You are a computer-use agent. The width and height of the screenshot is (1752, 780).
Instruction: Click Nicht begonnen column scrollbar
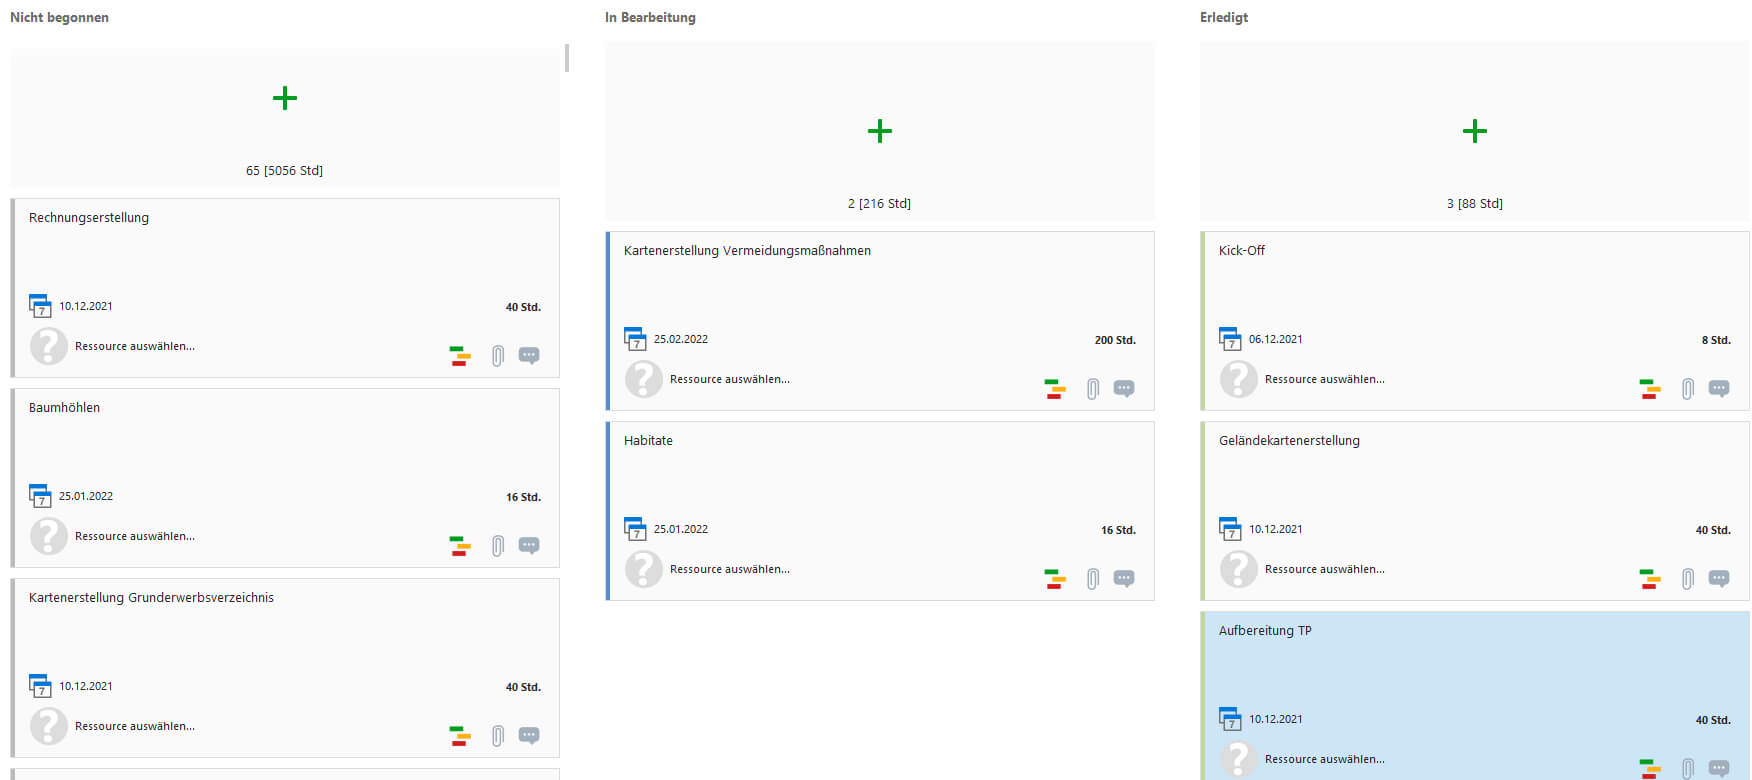coord(567,58)
